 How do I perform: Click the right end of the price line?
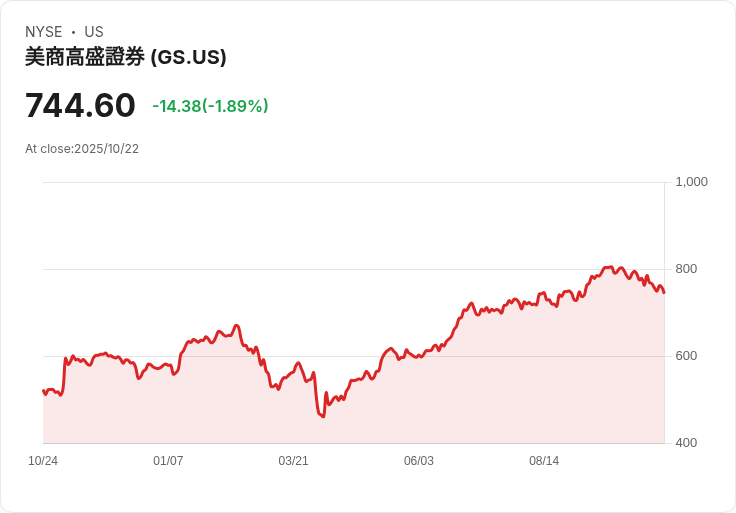[x=664, y=292]
